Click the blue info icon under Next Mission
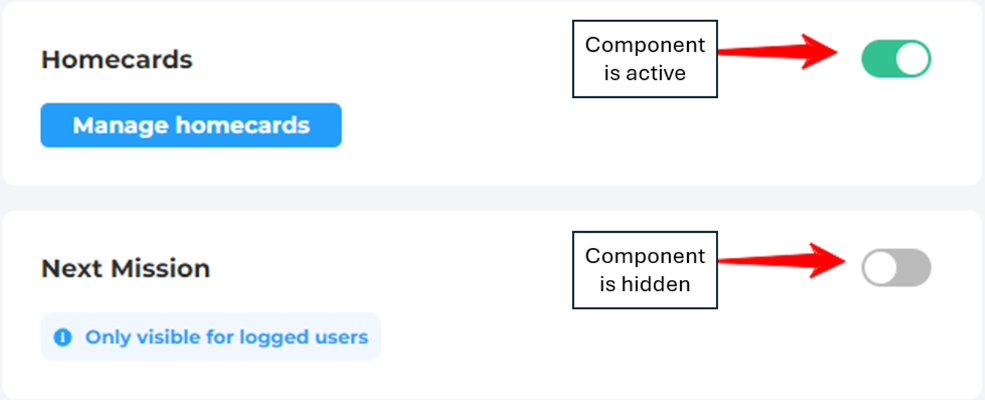Screen dimensions: 985x400 [63, 337]
